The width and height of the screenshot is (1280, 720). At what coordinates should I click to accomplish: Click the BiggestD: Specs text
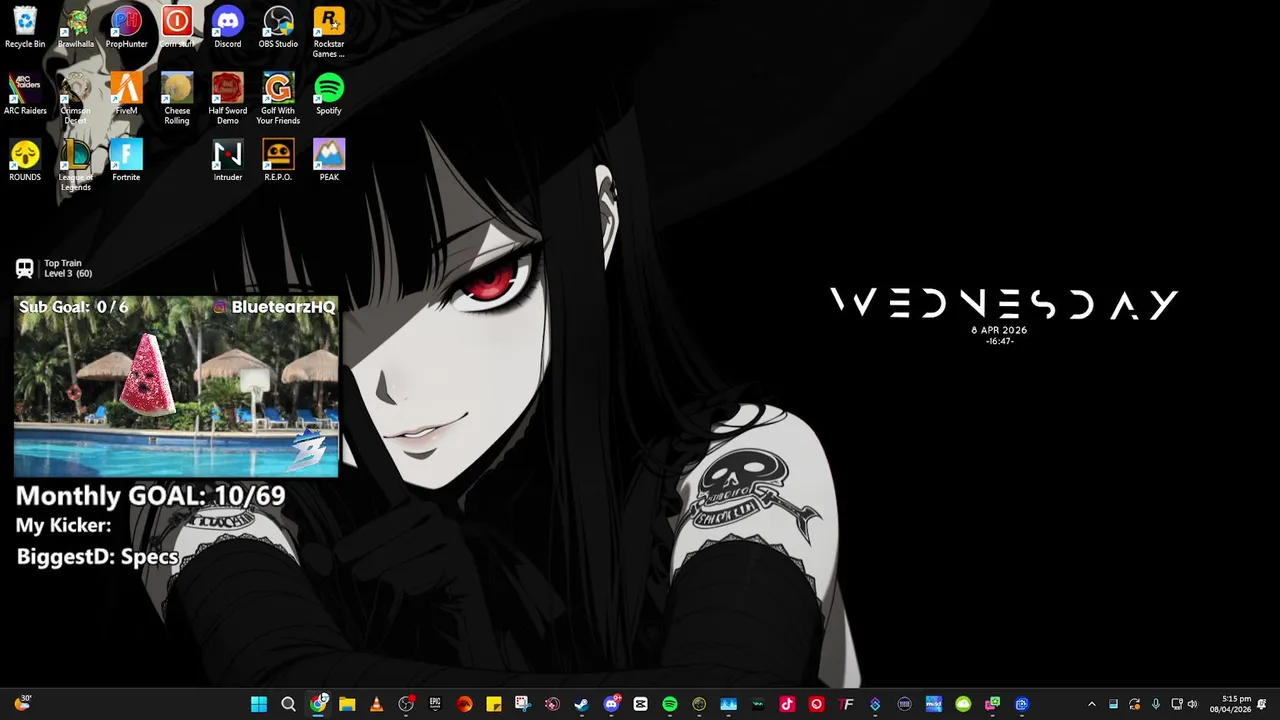coord(97,557)
